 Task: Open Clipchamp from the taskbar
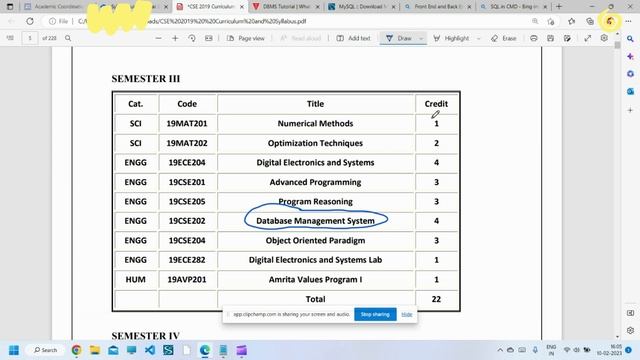[242, 350]
